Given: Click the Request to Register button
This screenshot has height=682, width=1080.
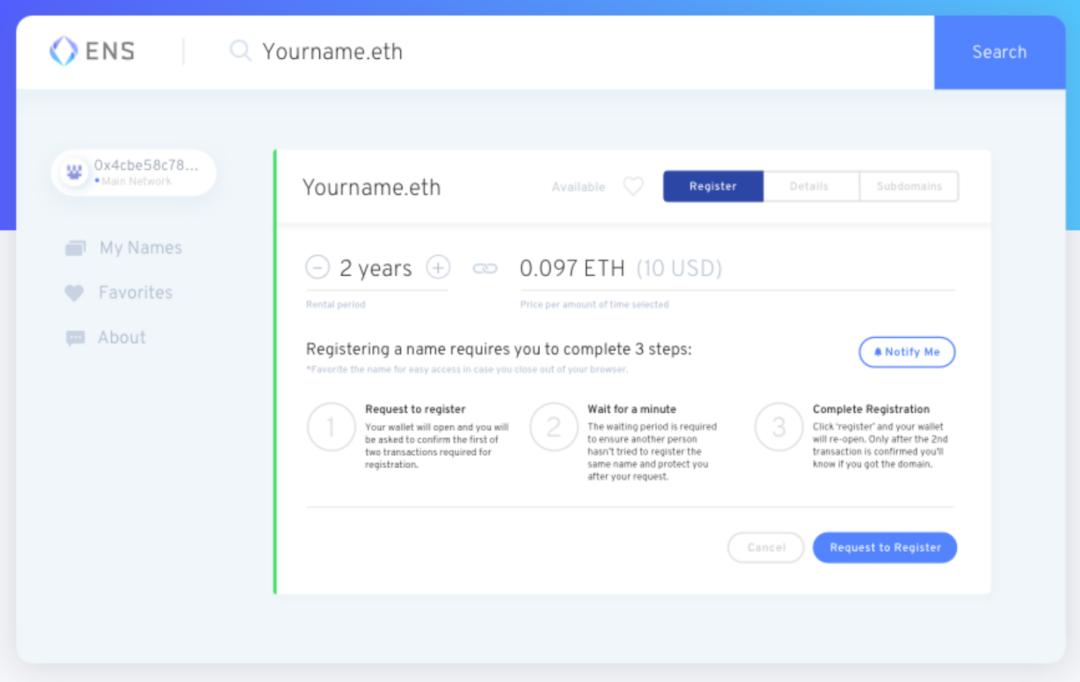Looking at the screenshot, I should (x=885, y=548).
